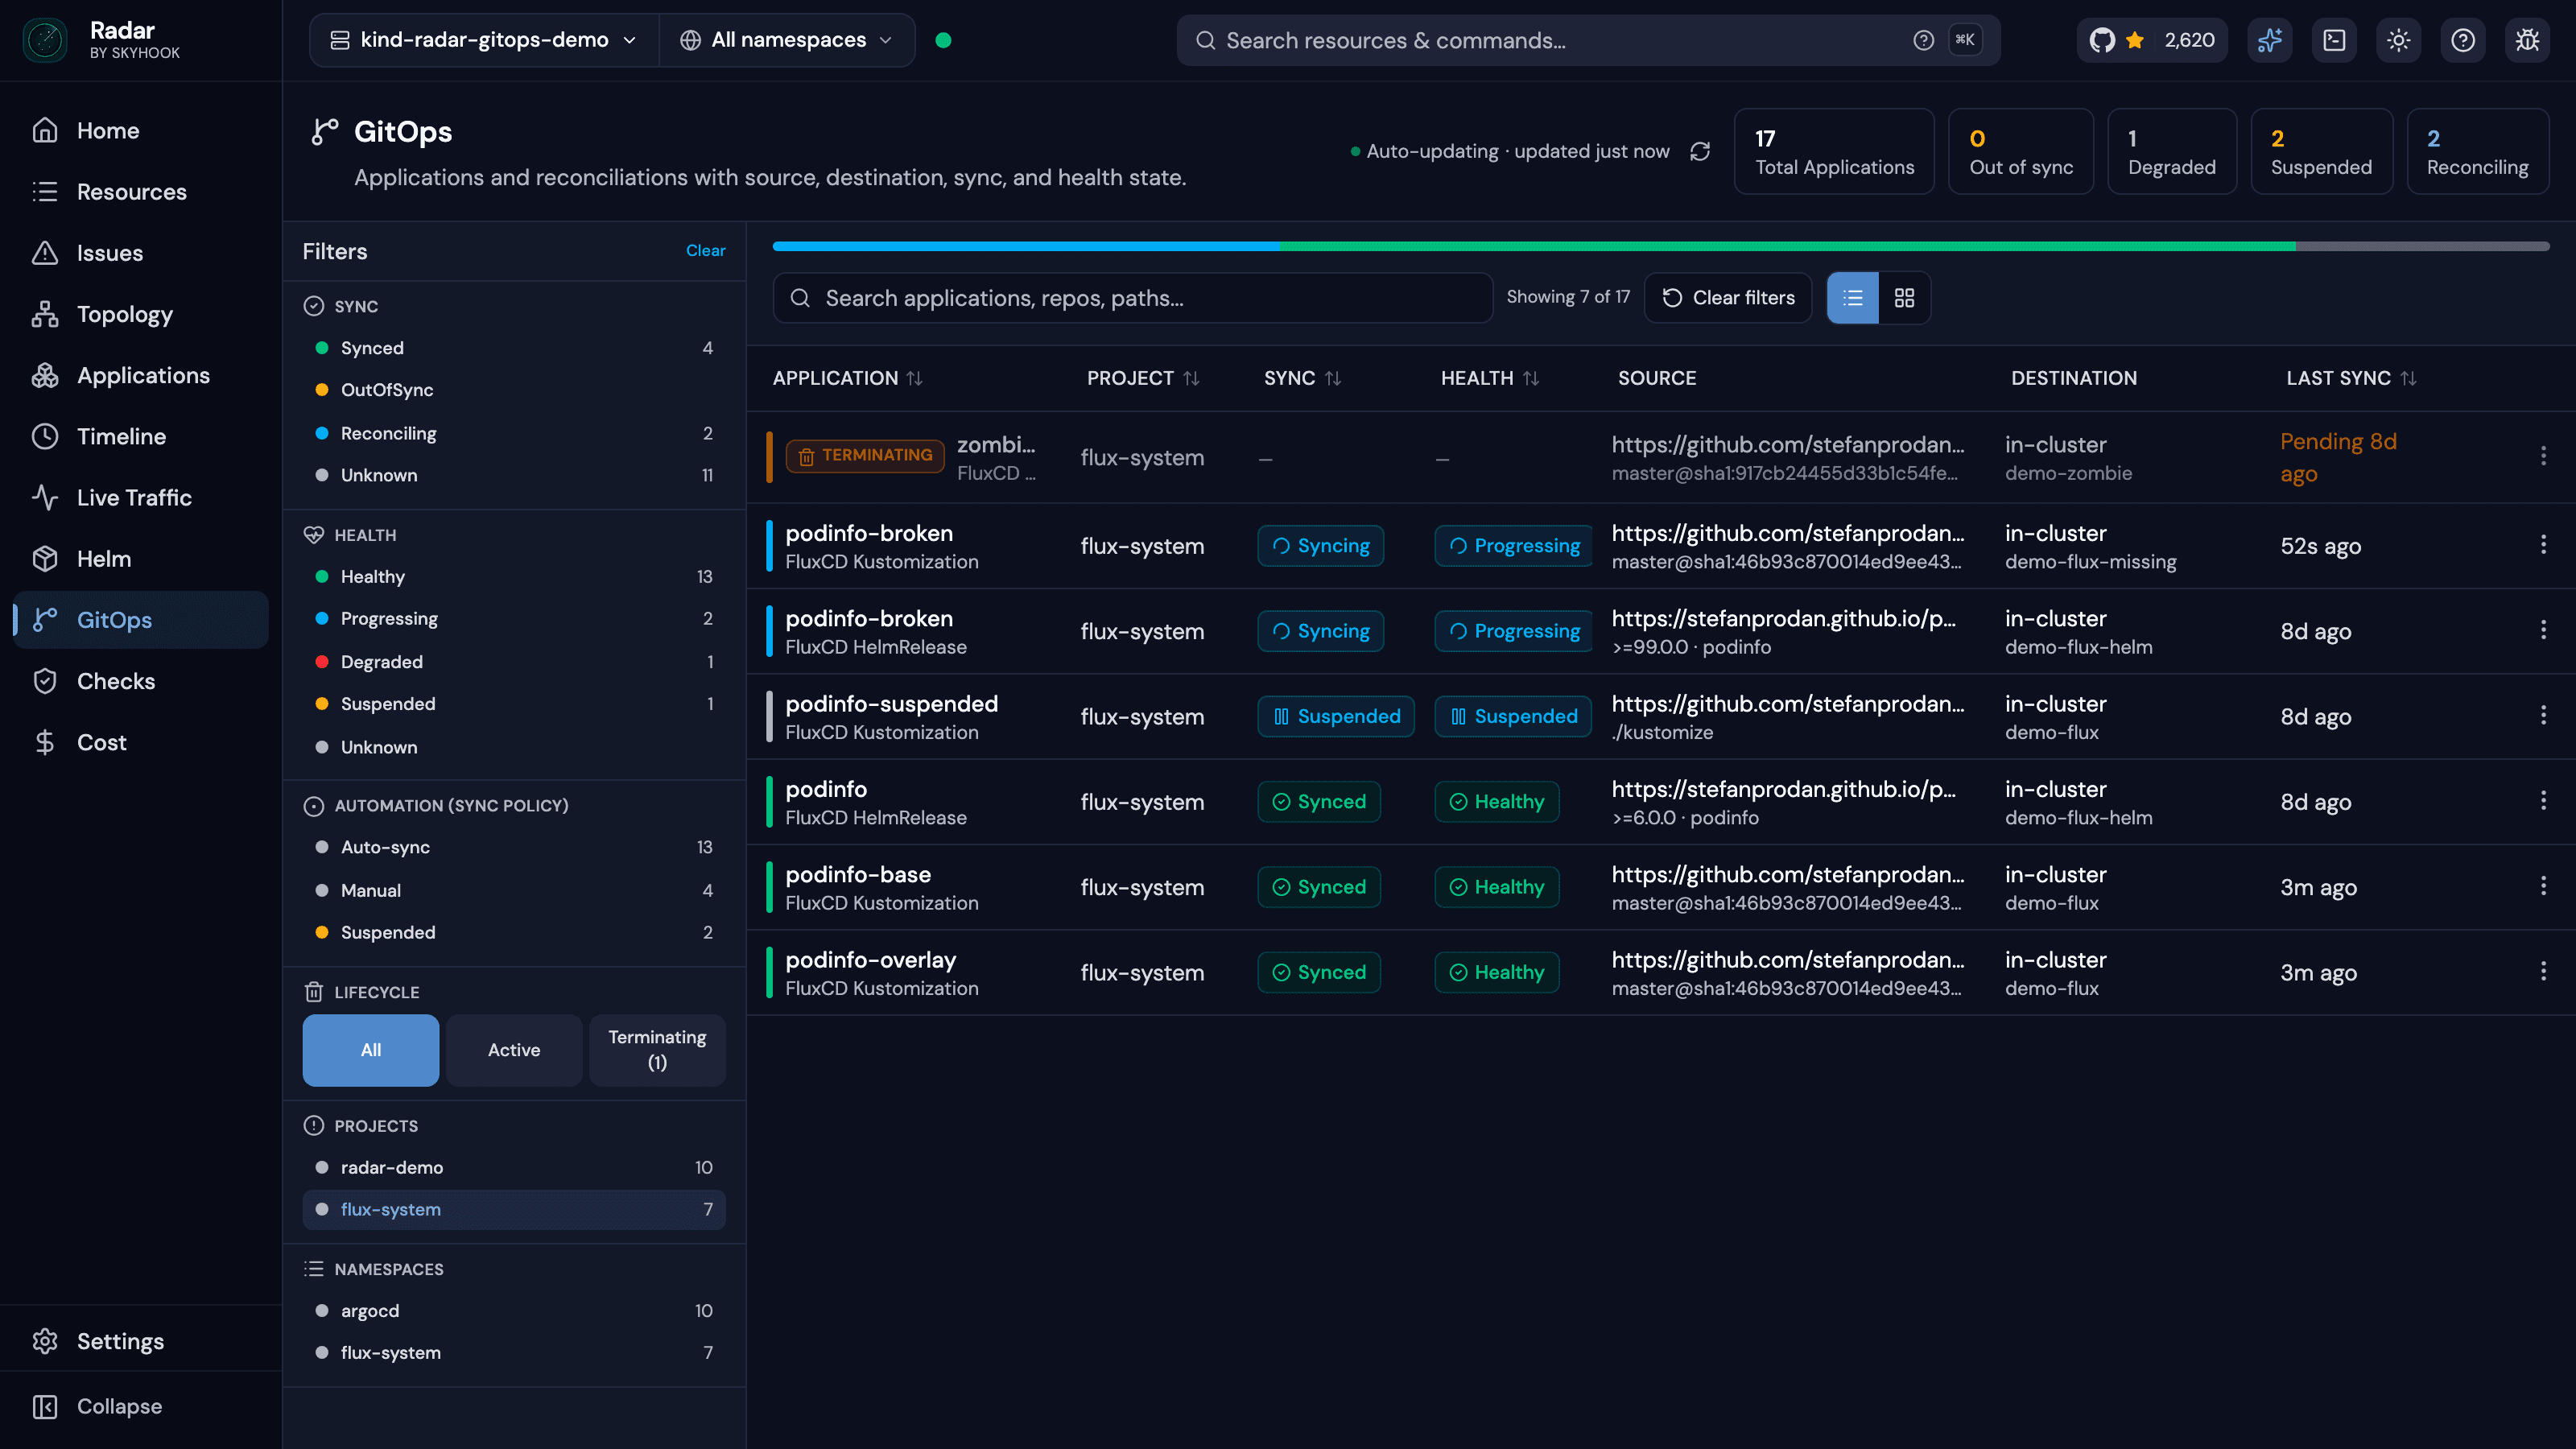Toggle Degraded health filter

click(514, 662)
